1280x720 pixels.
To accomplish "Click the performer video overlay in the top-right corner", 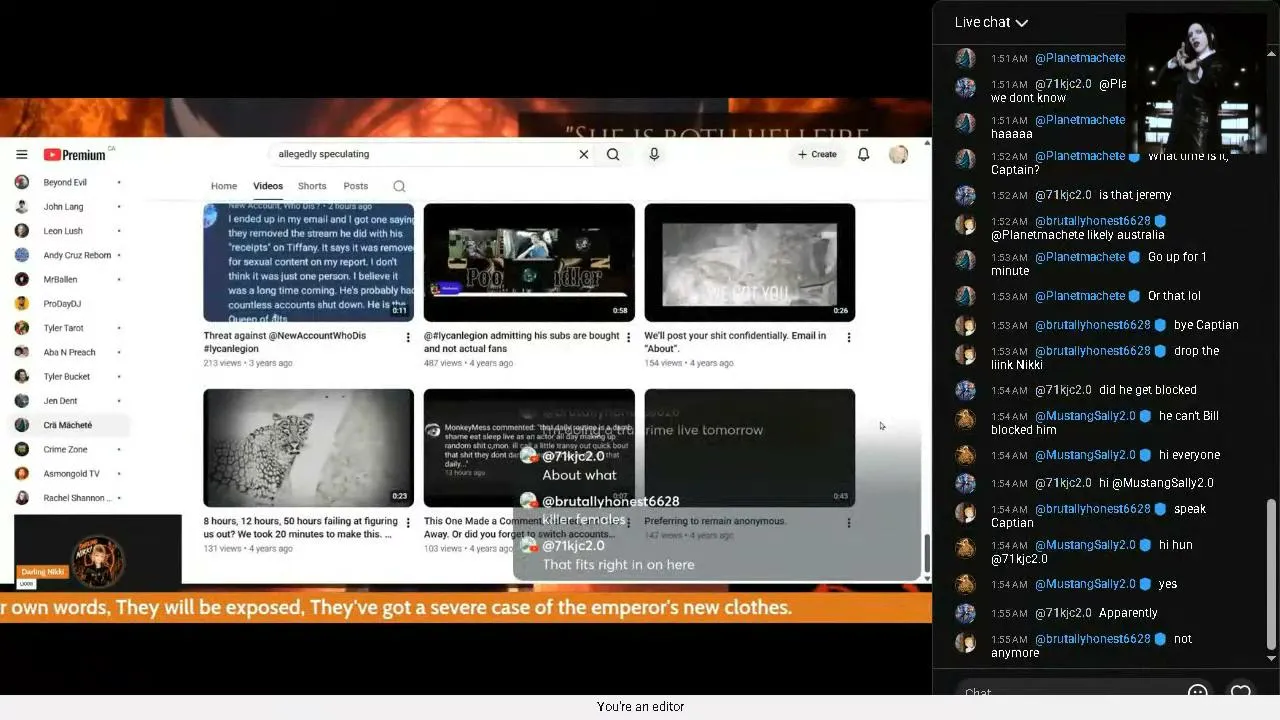I will 1196,83.
